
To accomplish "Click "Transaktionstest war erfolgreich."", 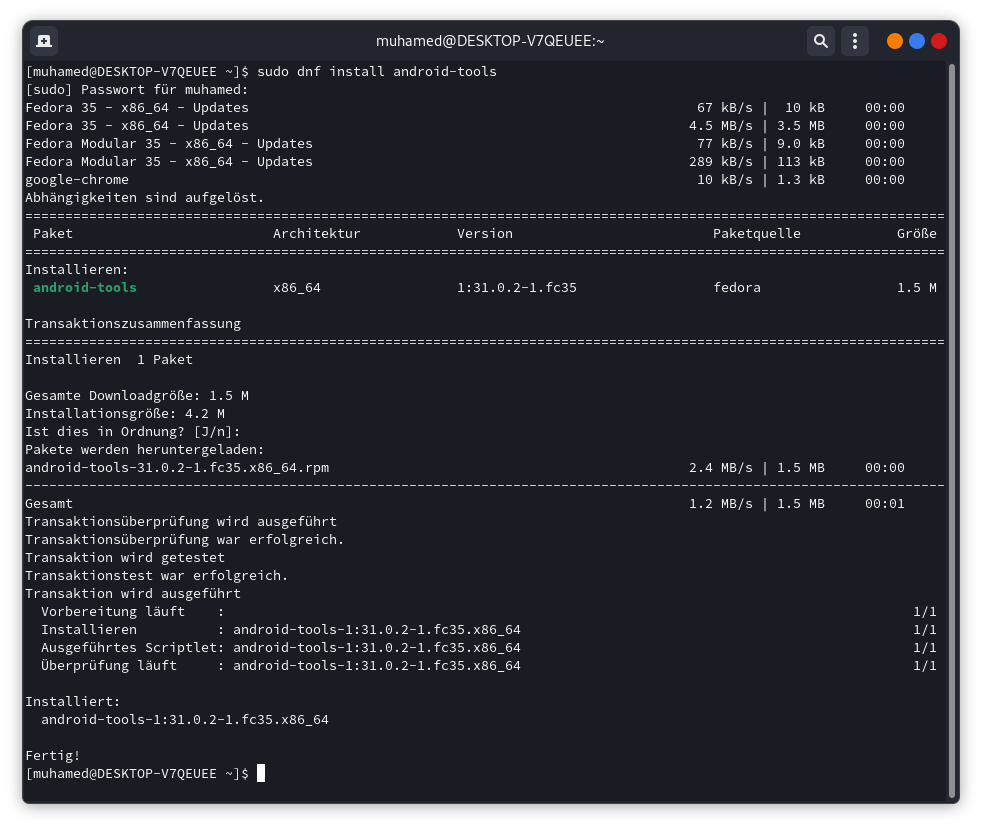I will tap(157, 576).
